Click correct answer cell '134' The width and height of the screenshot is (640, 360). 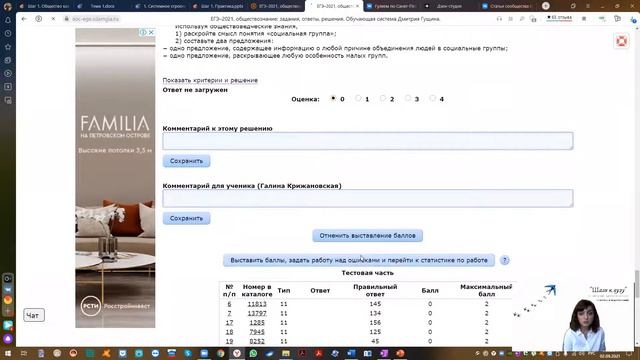(375, 313)
